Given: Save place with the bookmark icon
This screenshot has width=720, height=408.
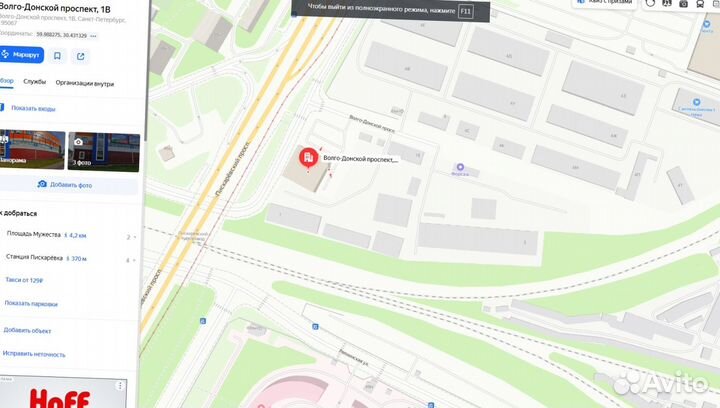Looking at the screenshot, I should [57, 56].
